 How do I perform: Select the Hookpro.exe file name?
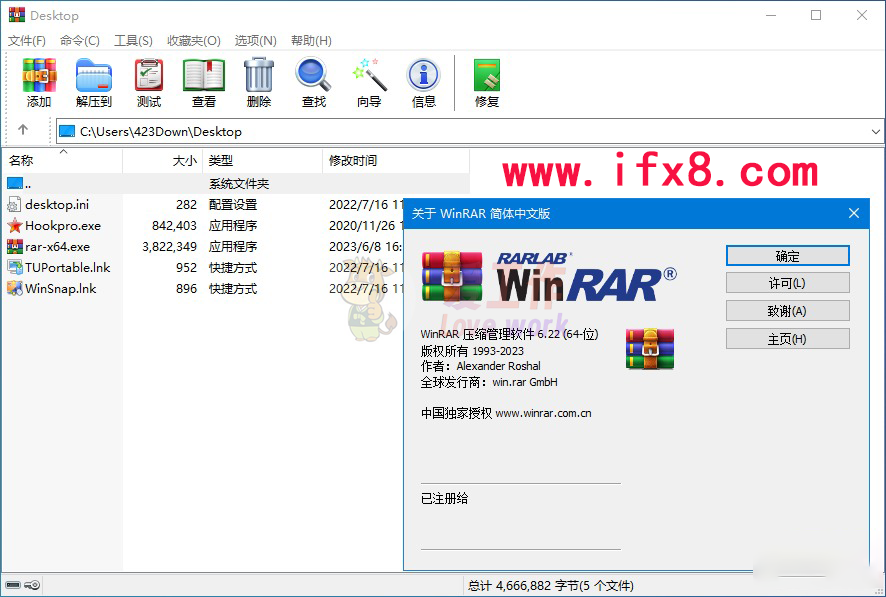tap(63, 225)
